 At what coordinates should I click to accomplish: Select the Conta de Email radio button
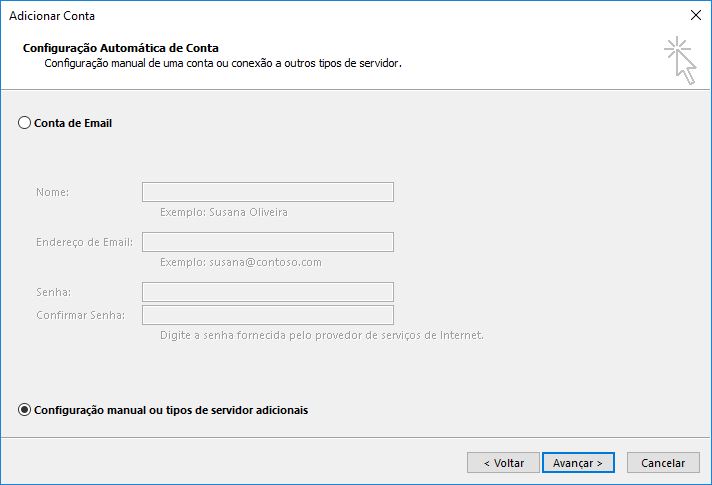(x=25, y=123)
